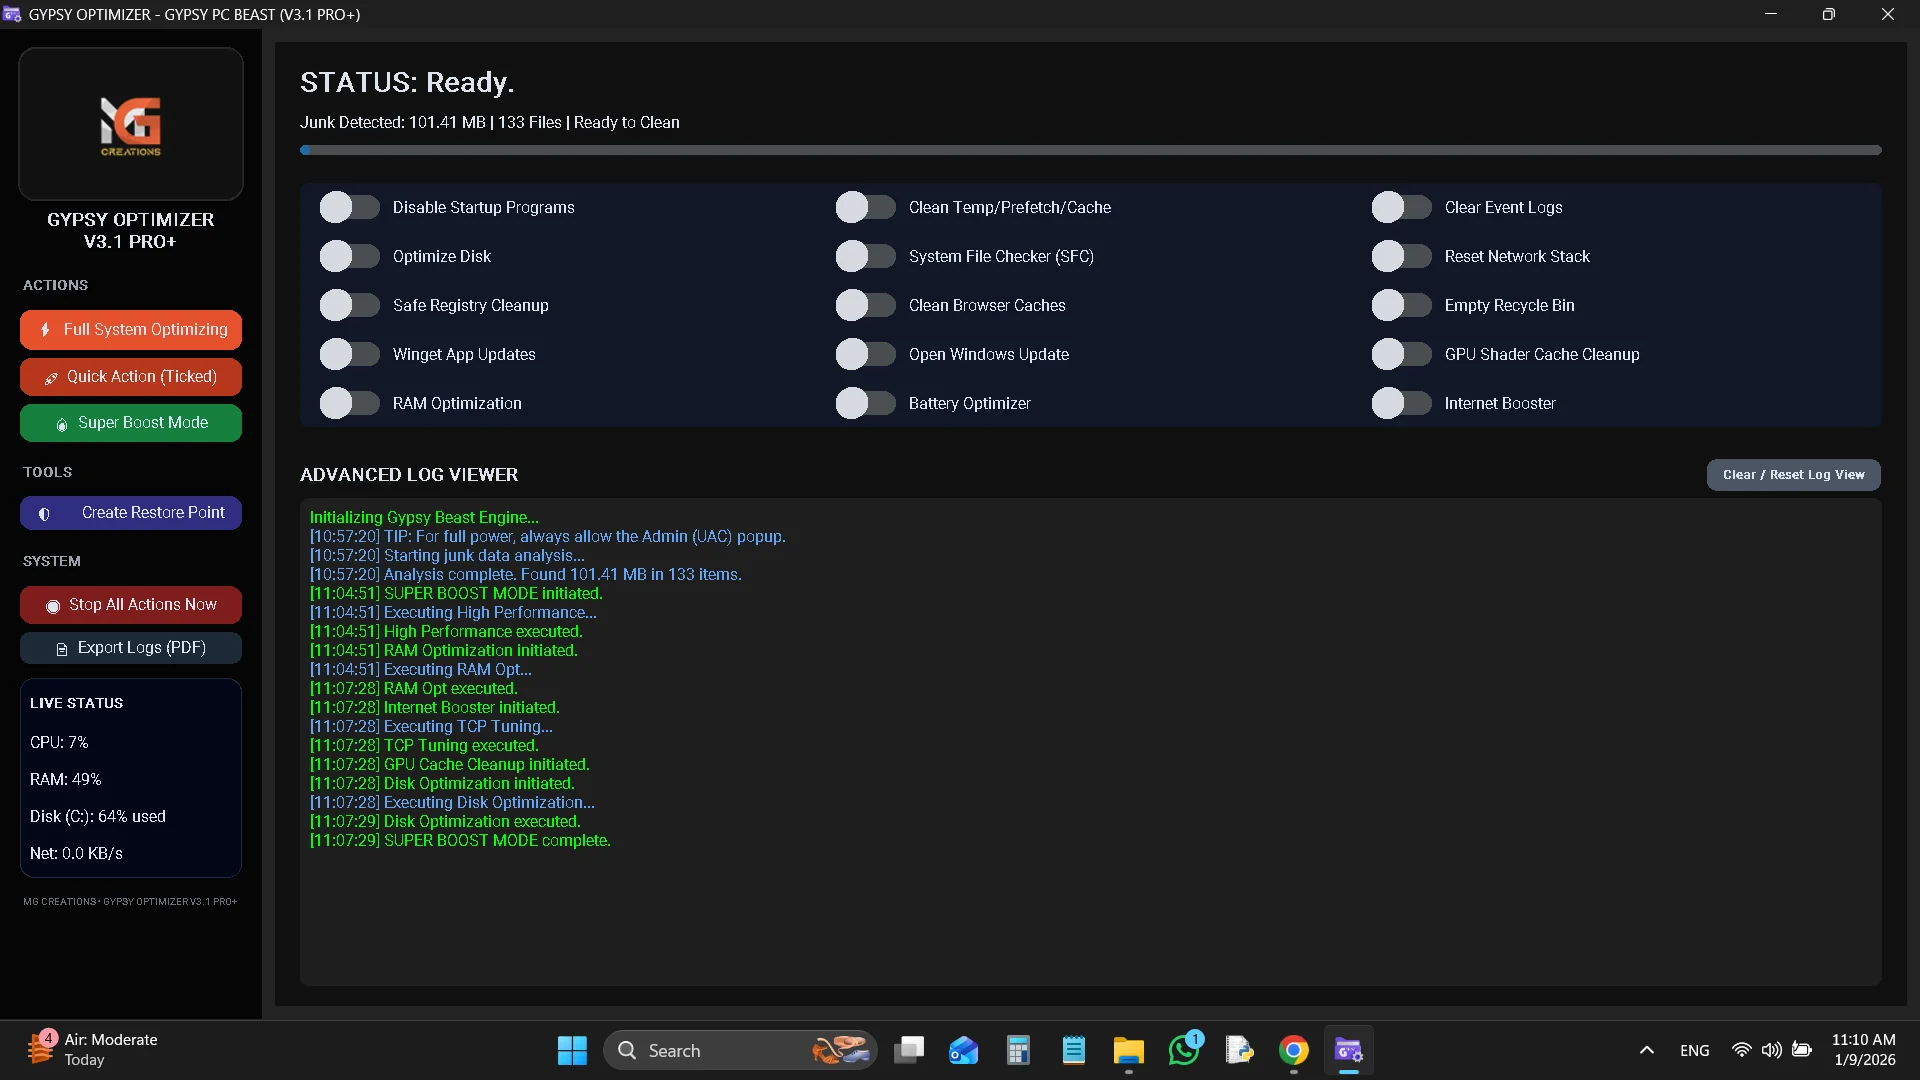Enable the Clean Browser Caches toggle
The height and width of the screenshot is (1080, 1920).
pyautogui.click(x=865, y=305)
